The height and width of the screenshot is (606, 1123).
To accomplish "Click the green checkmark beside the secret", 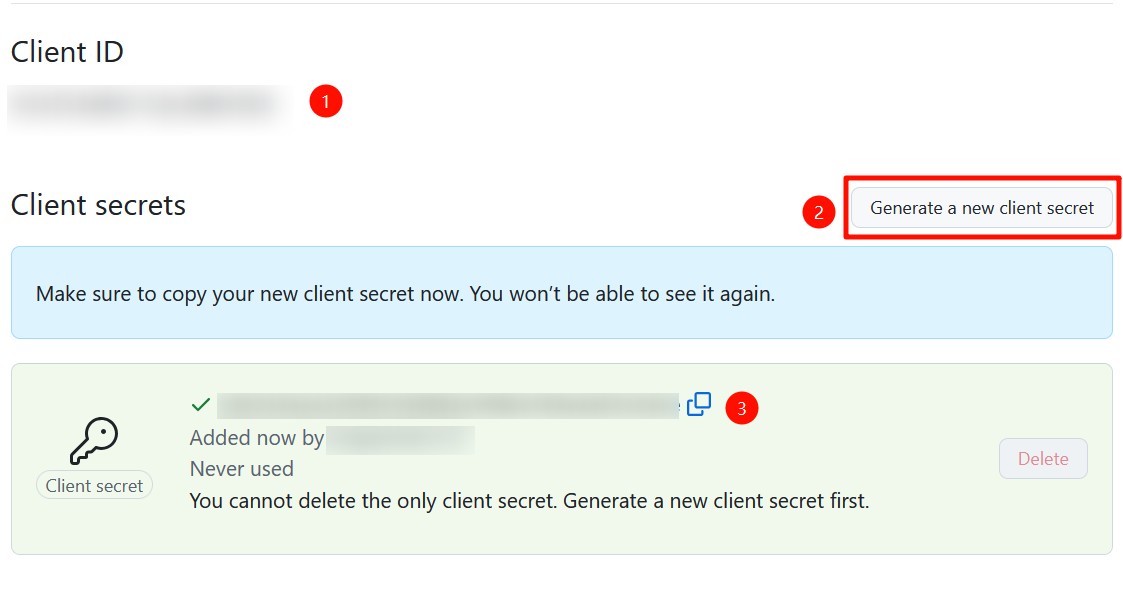I will (x=201, y=405).
